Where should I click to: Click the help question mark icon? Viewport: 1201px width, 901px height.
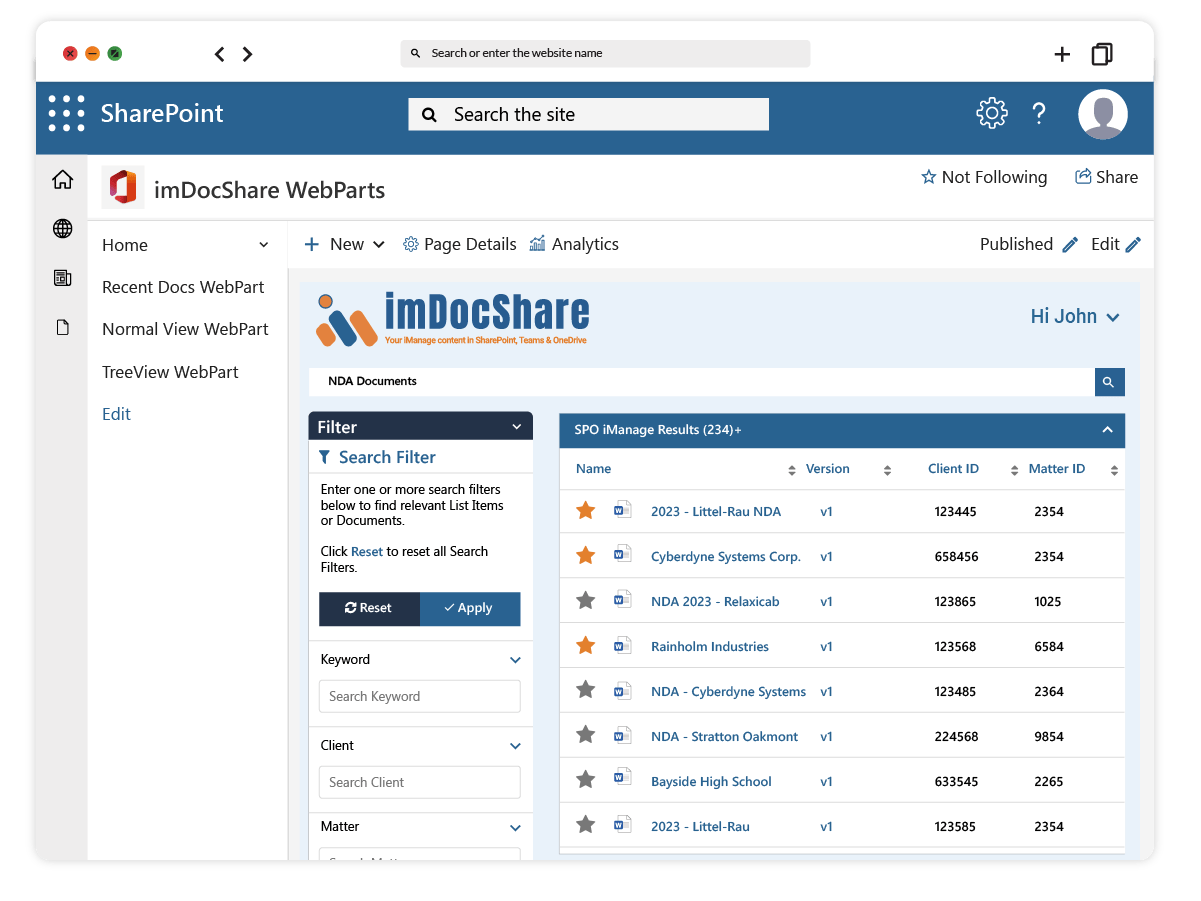point(1039,113)
